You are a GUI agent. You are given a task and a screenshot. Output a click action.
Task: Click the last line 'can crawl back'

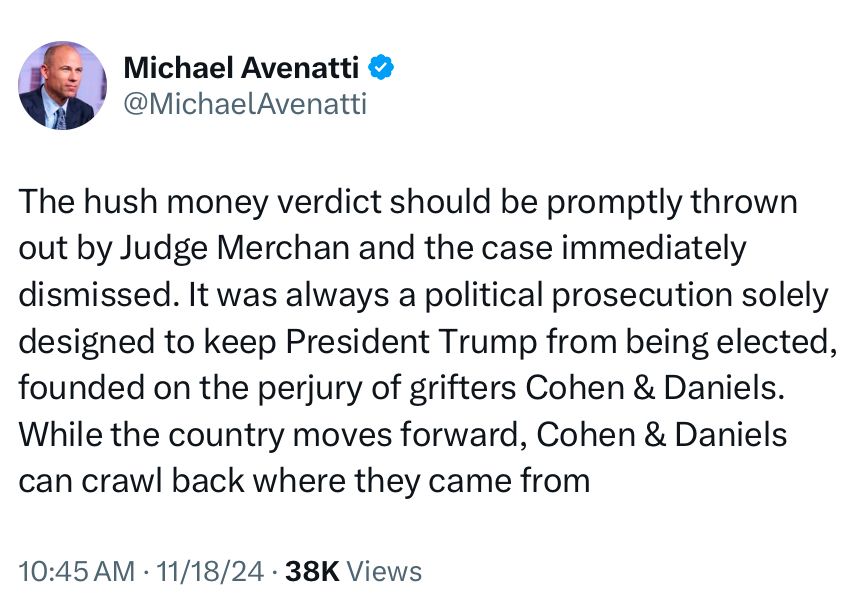(x=131, y=480)
